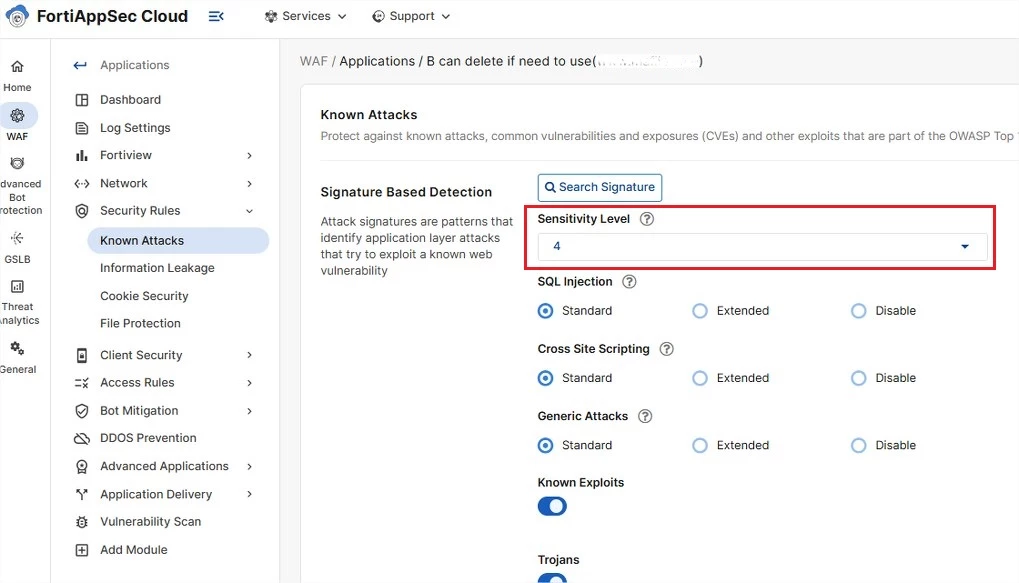Click the Access Rules icon
Image resolution: width=1019 pixels, height=583 pixels.
tap(82, 383)
